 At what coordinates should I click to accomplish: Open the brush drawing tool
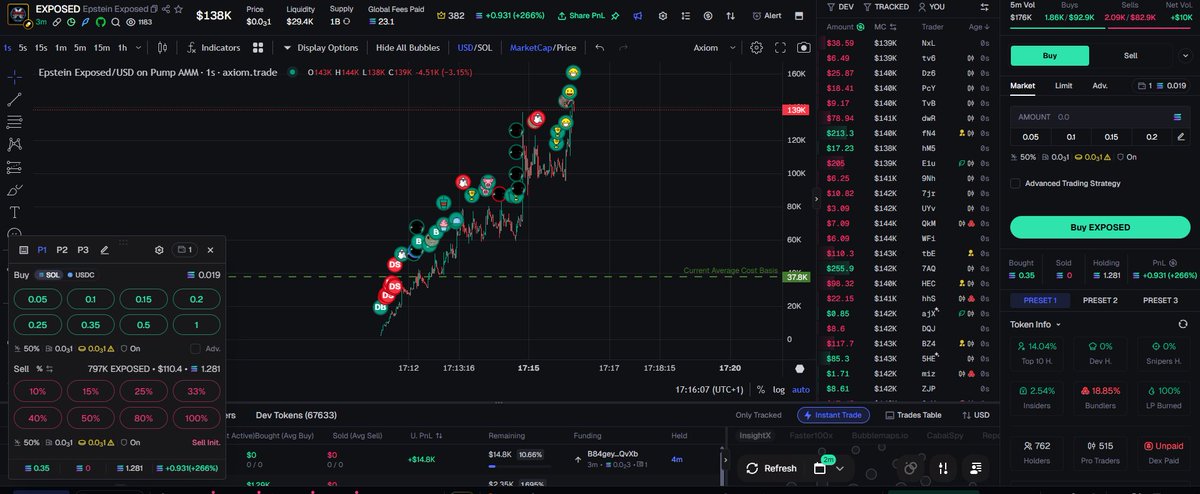[15, 189]
